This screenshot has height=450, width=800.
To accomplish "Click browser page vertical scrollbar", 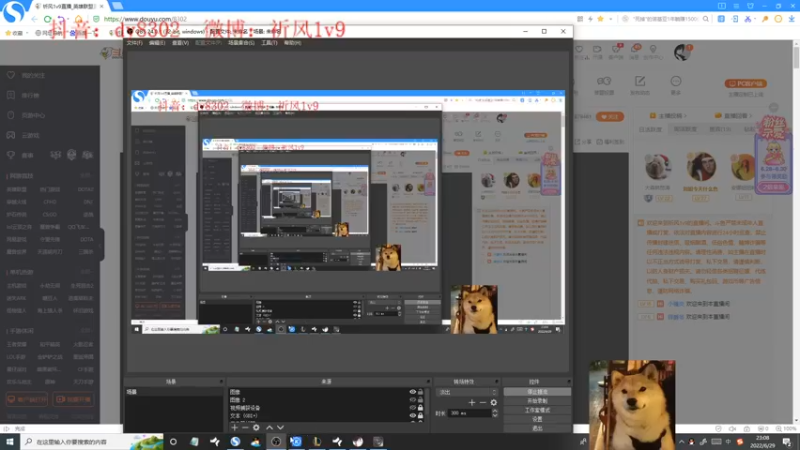I will click(x=796, y=57).
